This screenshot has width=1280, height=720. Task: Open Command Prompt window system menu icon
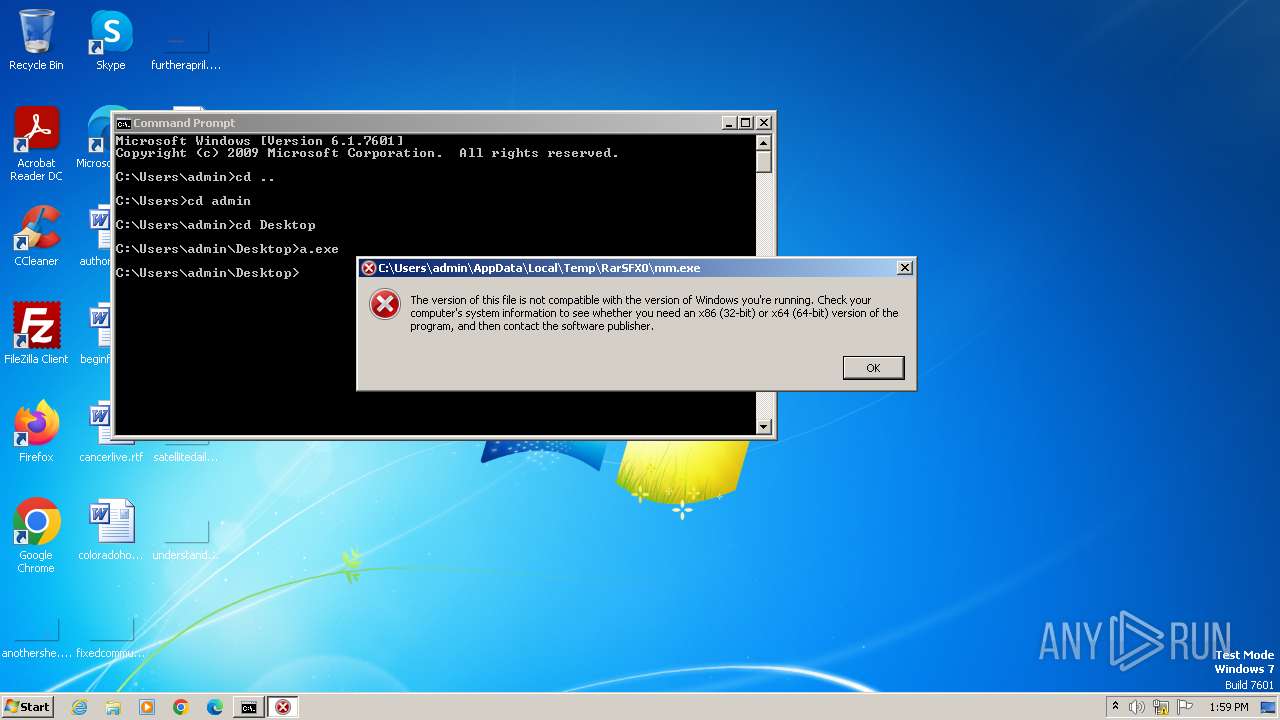pos(123,123)
